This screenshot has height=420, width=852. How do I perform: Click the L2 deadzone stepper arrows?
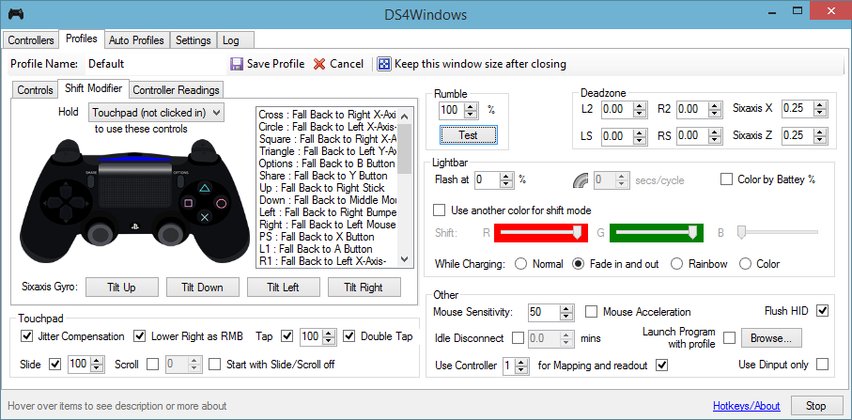click(641, 109)
